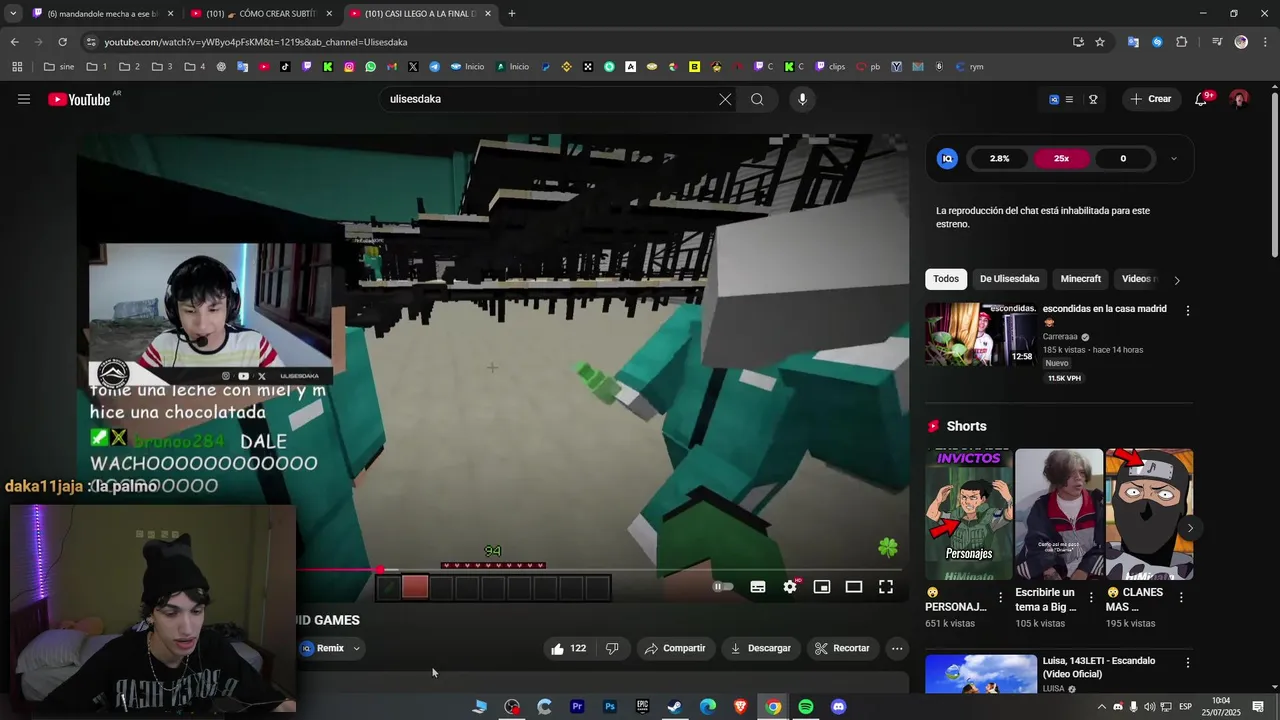Go to the YouTube home logo
Image resolution: width=1280 pixels, height=720 pixels.
79,99
